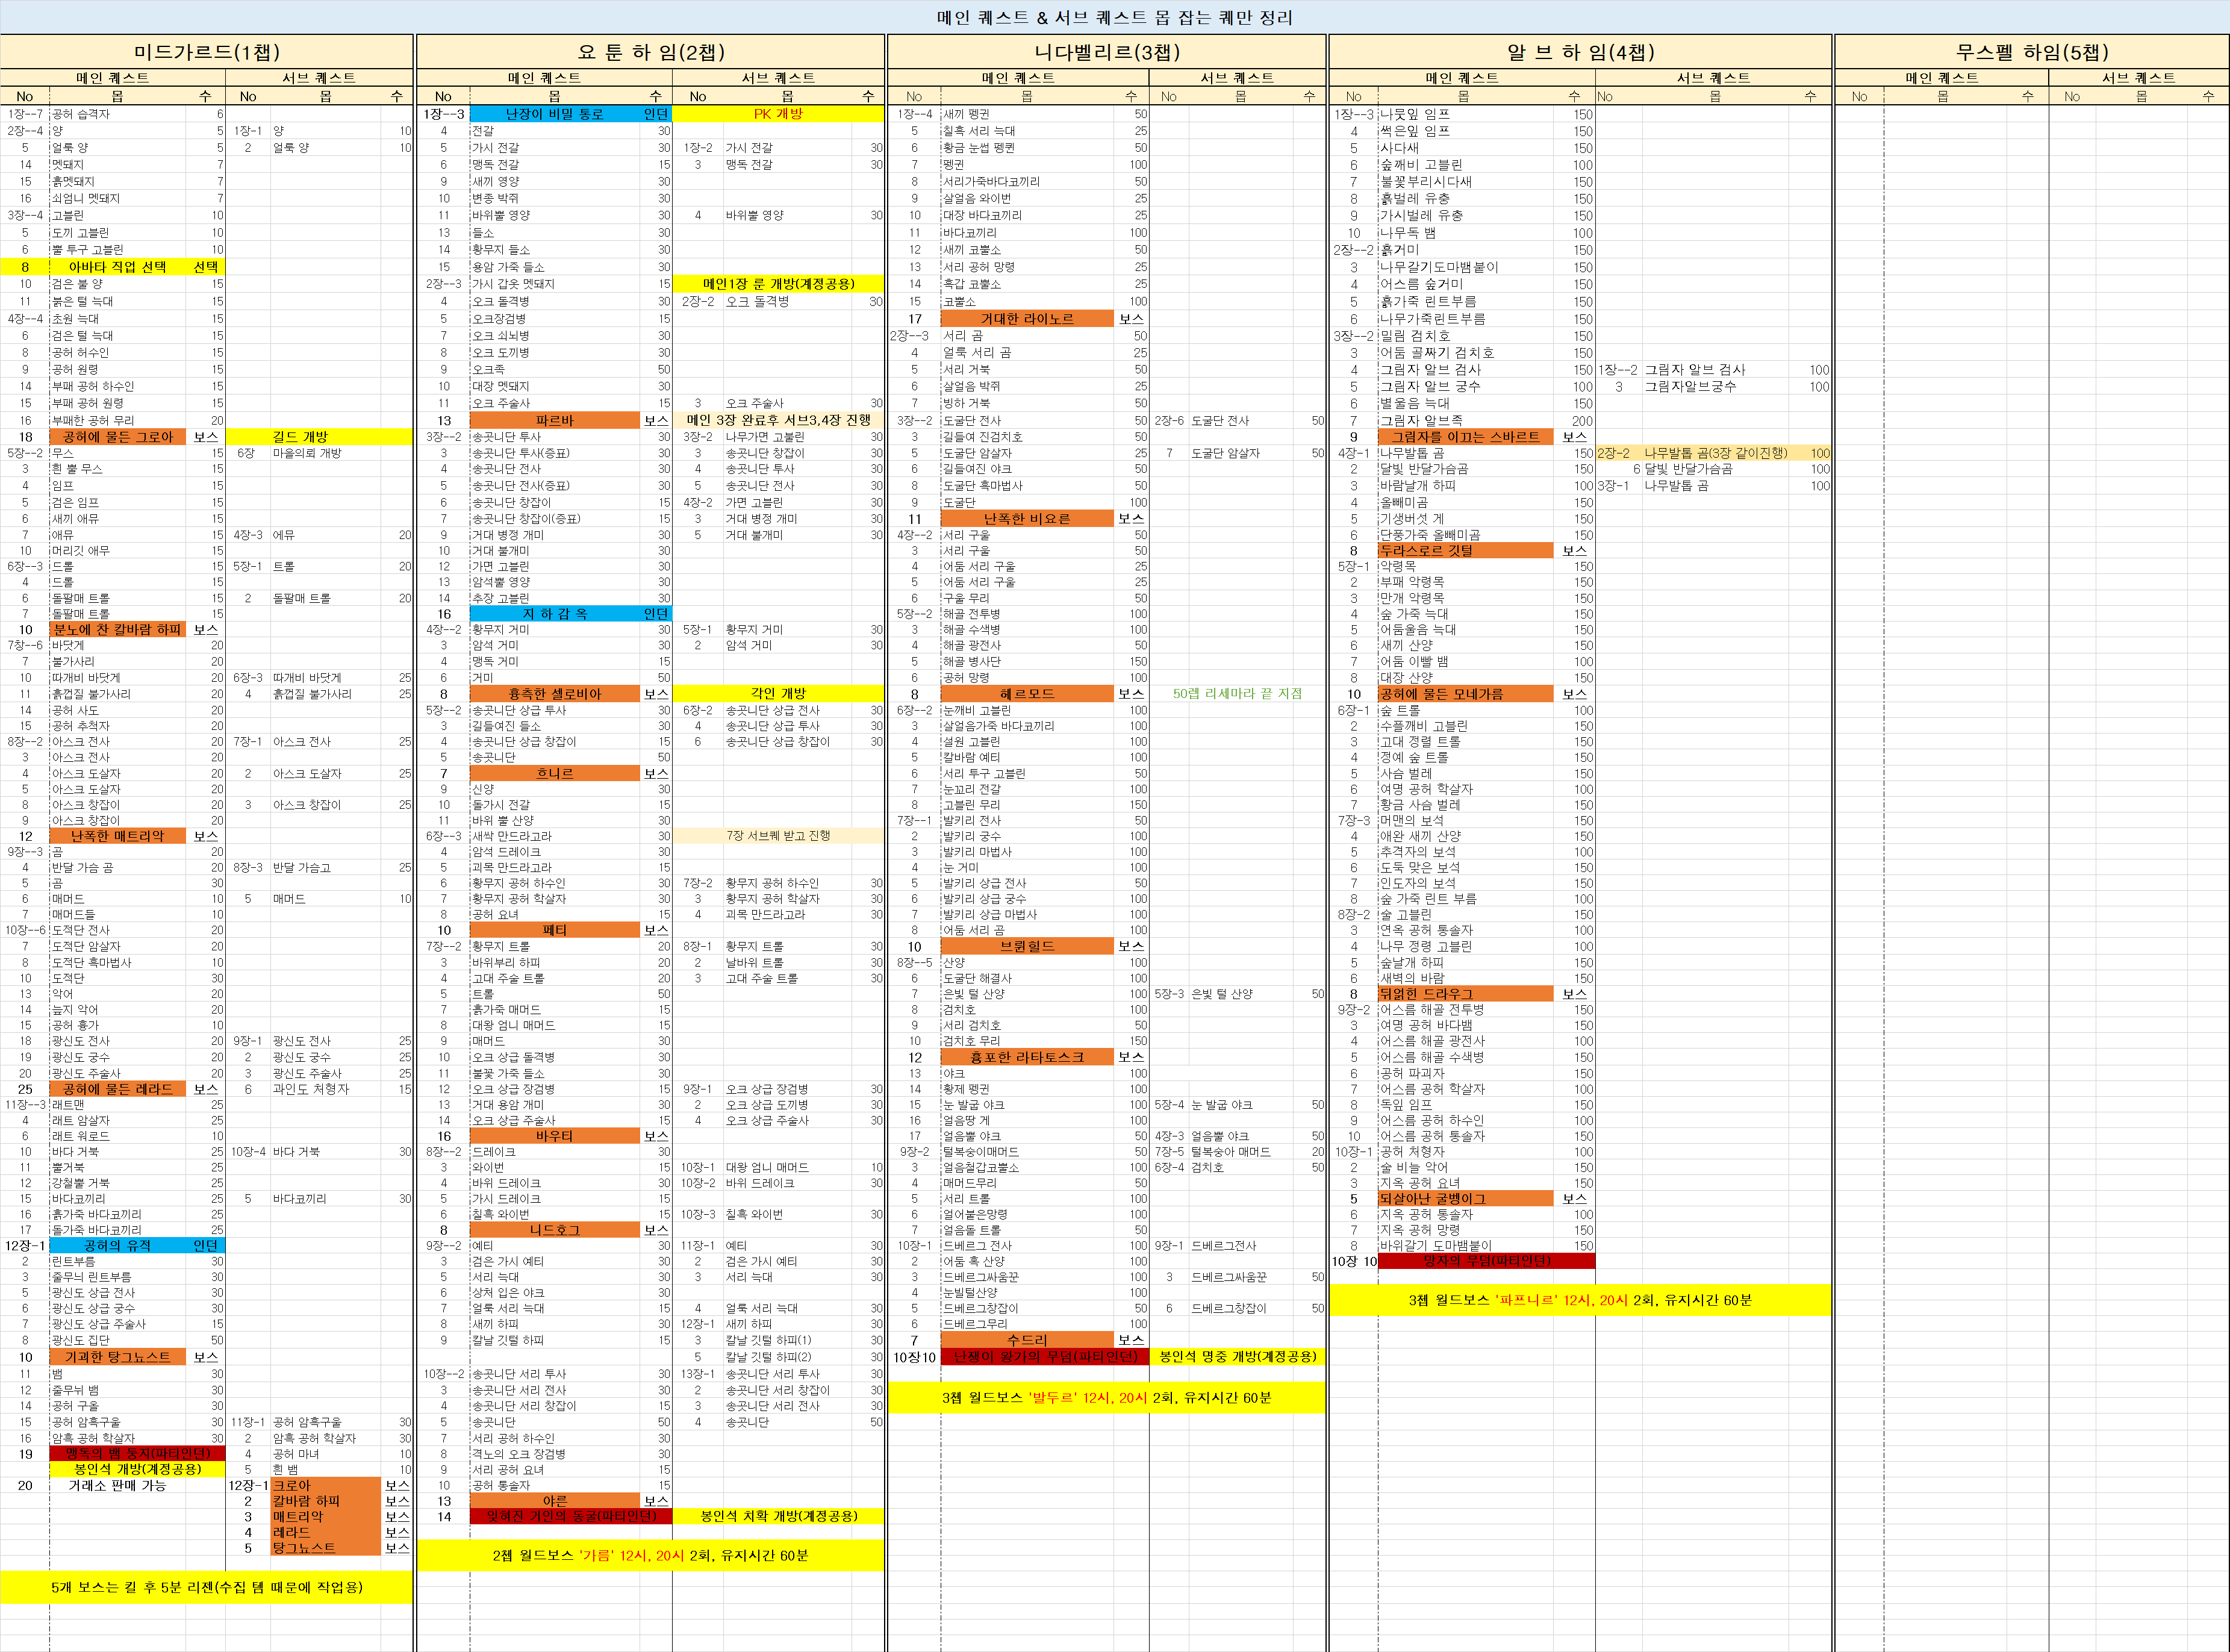Select the red 망자의 무덤(파티인던) cell
Image resolution: width=2230 pixels, height=1652 pixels.
tap(1486, 1261)
